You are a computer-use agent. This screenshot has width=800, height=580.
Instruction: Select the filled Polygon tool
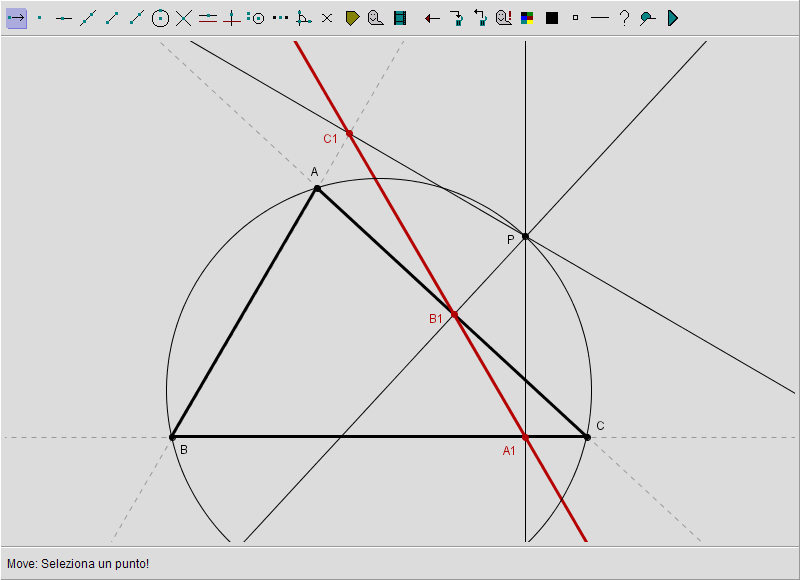(352, 18)
